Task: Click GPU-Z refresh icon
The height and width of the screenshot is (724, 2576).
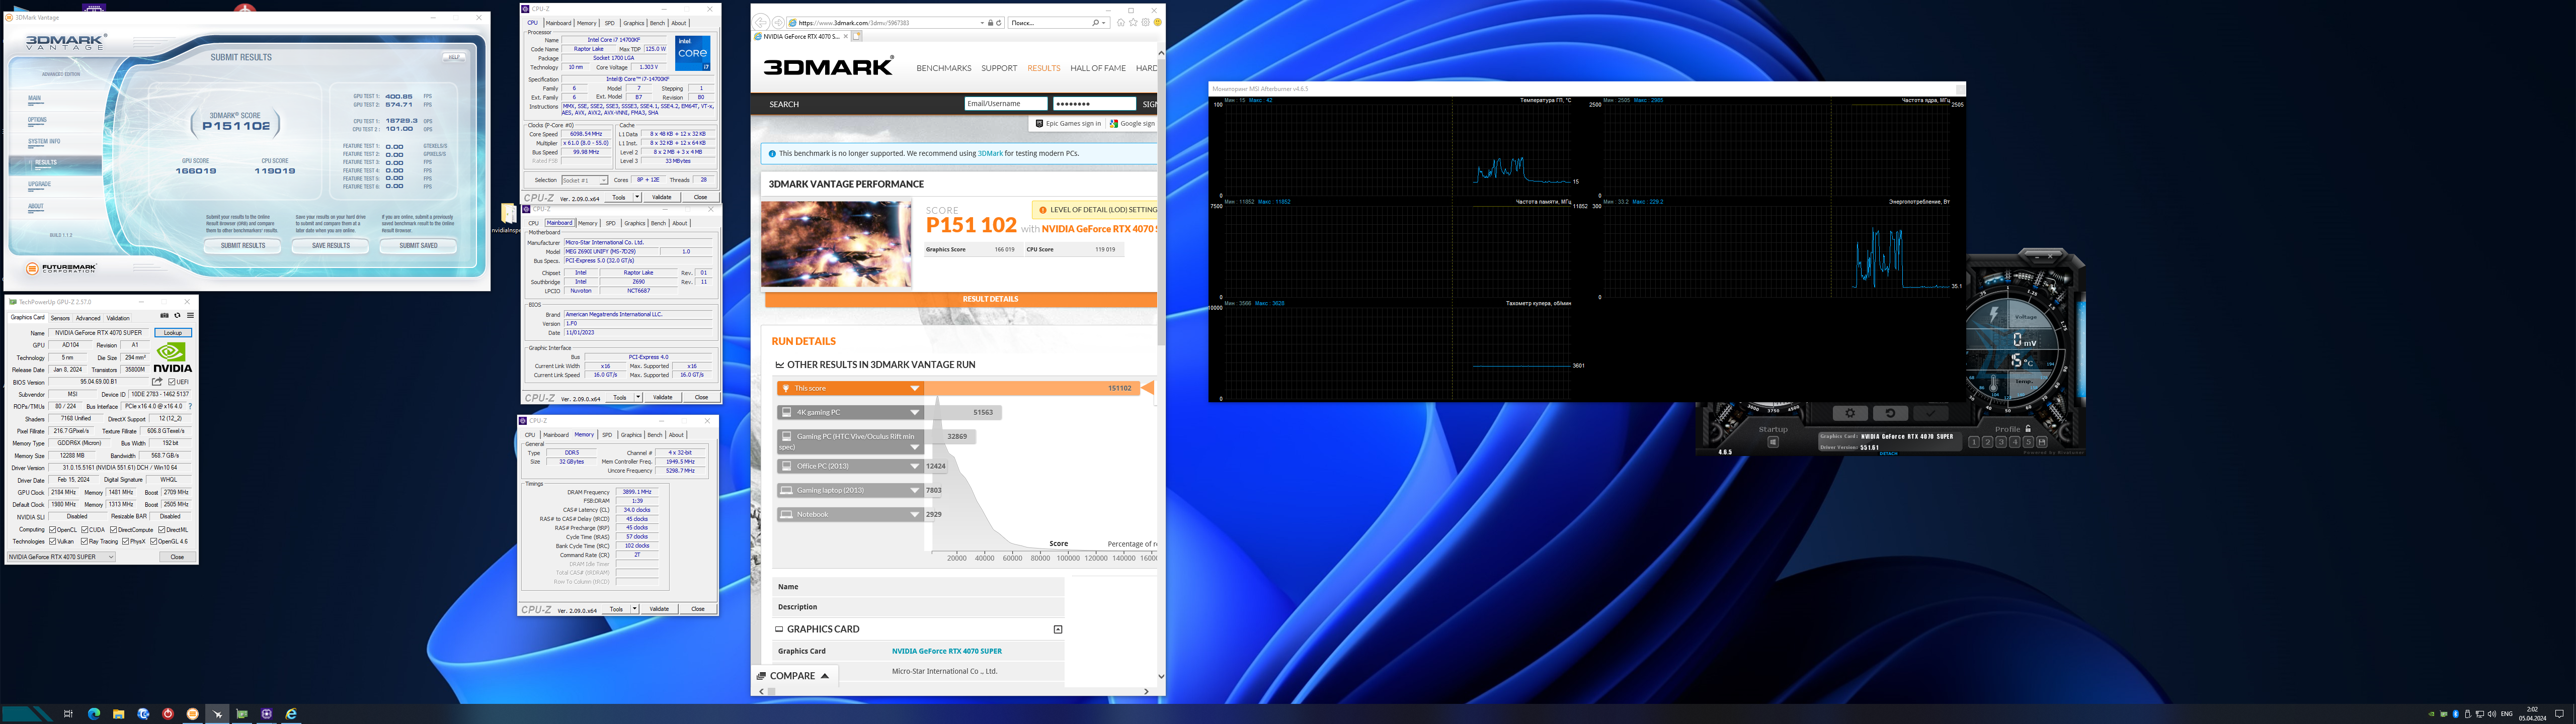Action: tap(178, 315)
